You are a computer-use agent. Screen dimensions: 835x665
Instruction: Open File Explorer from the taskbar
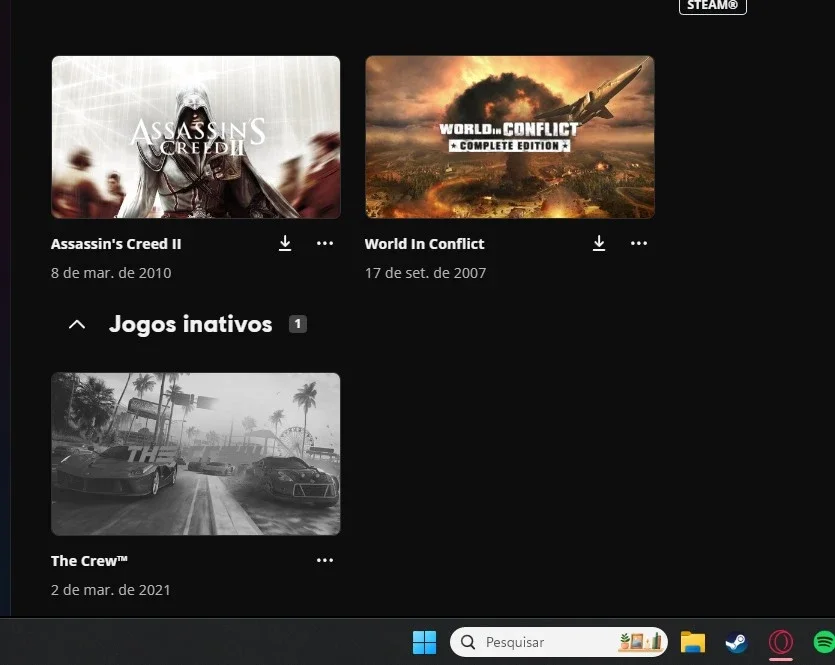[693, 642]
